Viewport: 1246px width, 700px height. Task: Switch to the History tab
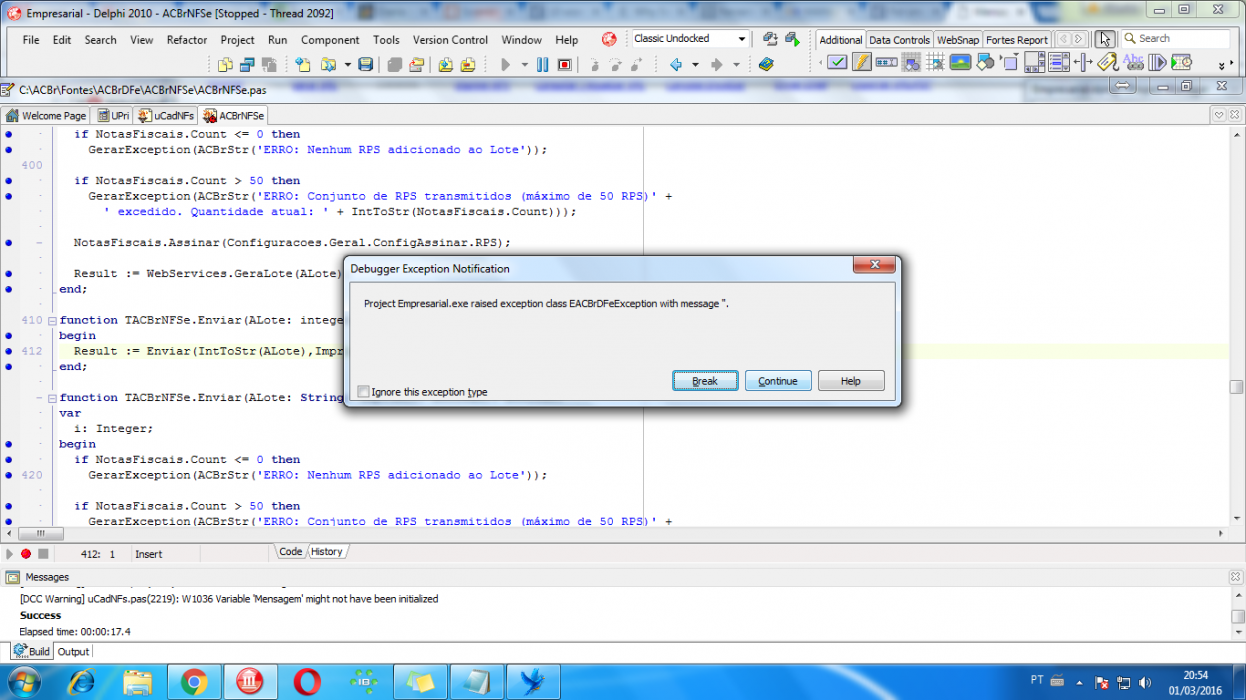pyautogui.click(x=326, y=551)
